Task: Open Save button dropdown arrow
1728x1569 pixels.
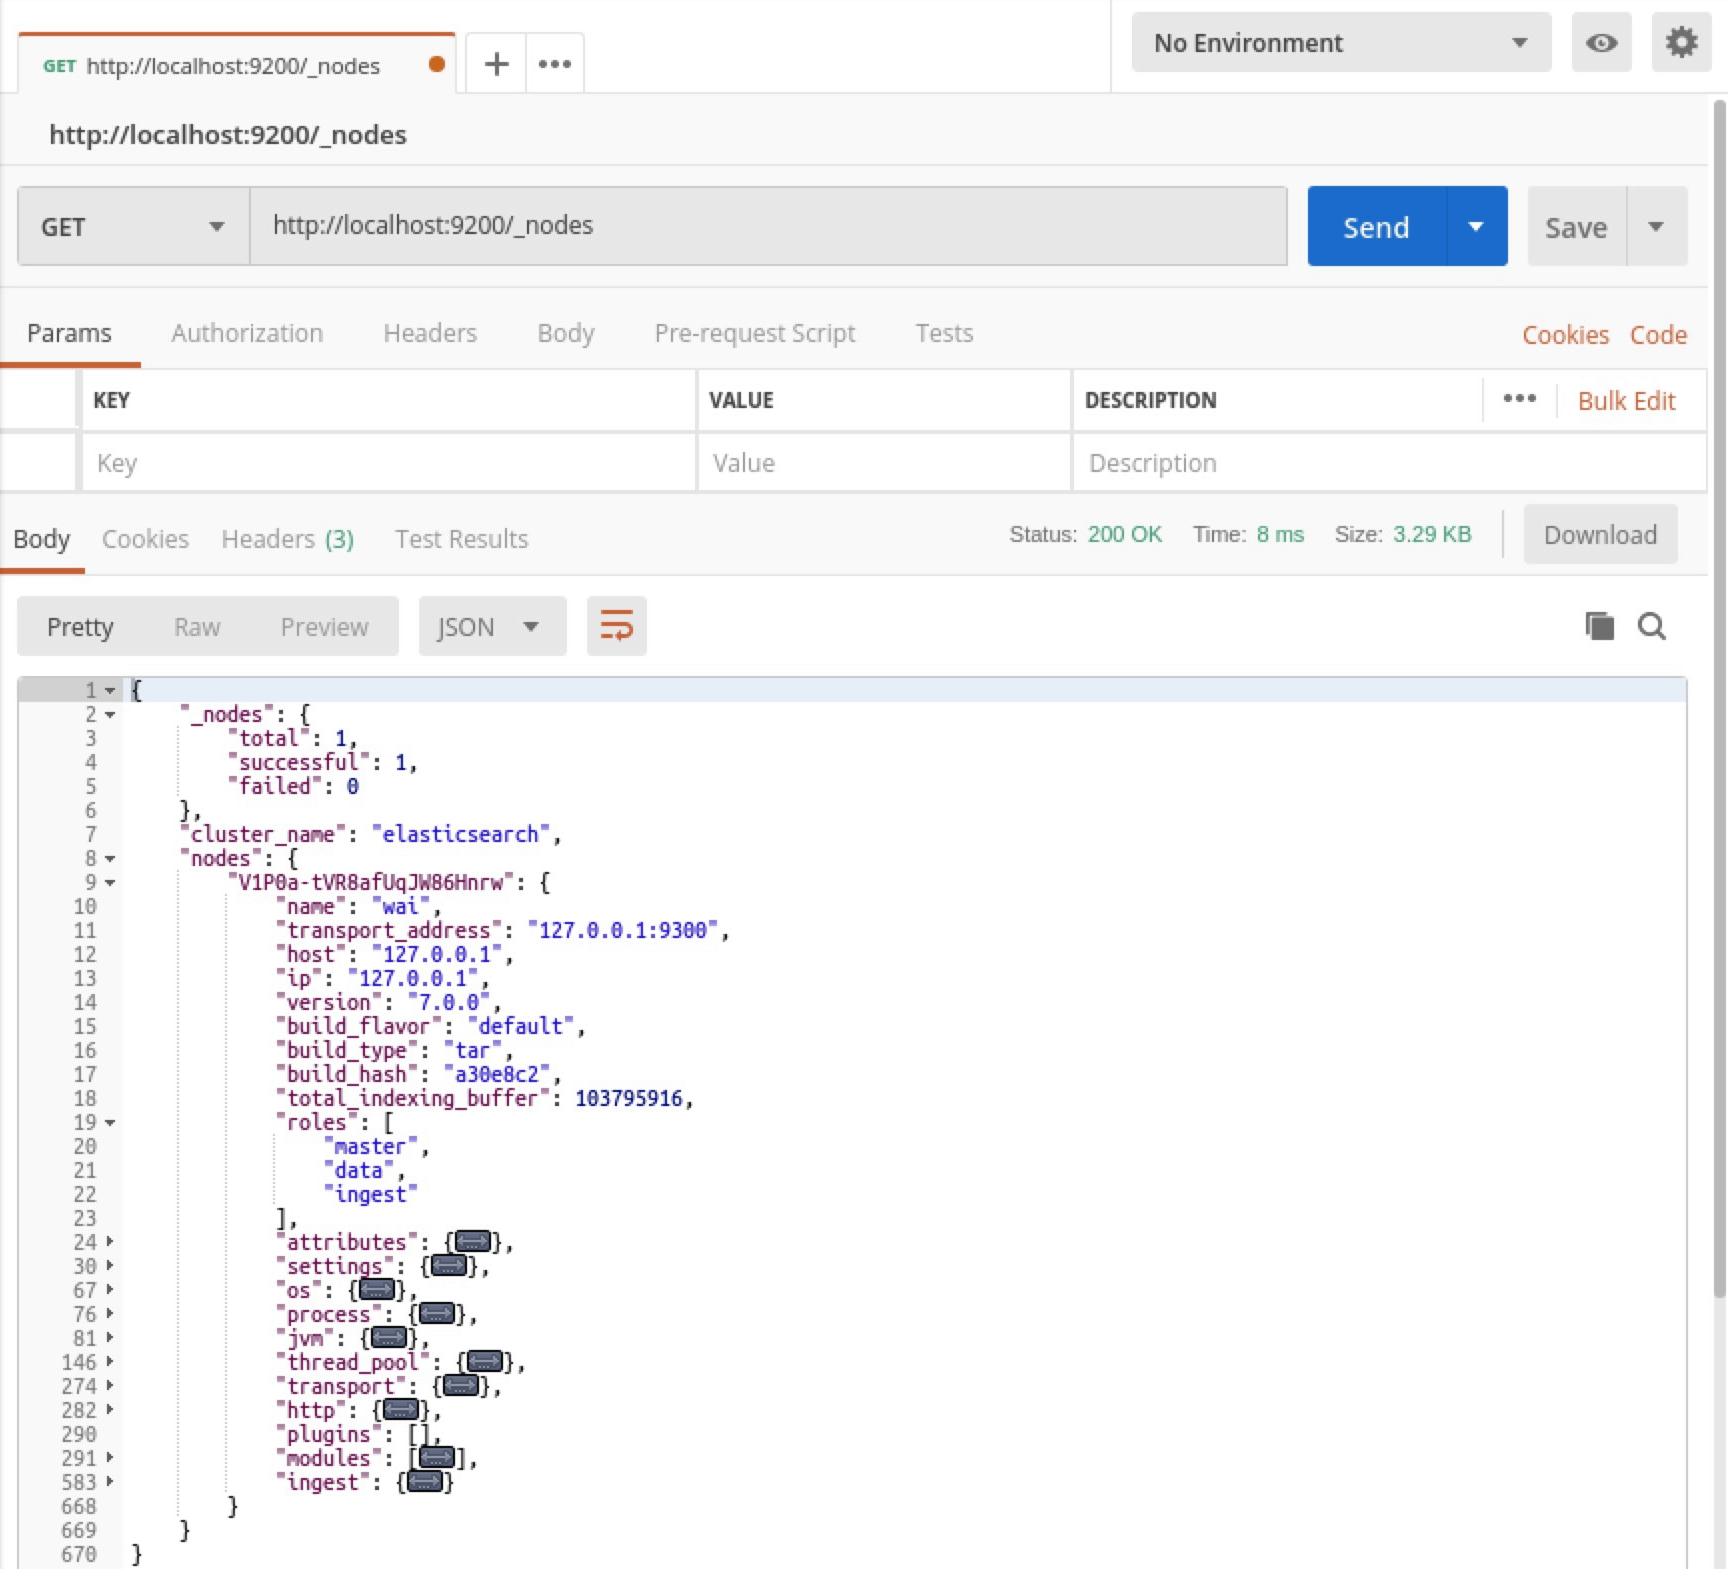Action: [x=1656, y=227]
